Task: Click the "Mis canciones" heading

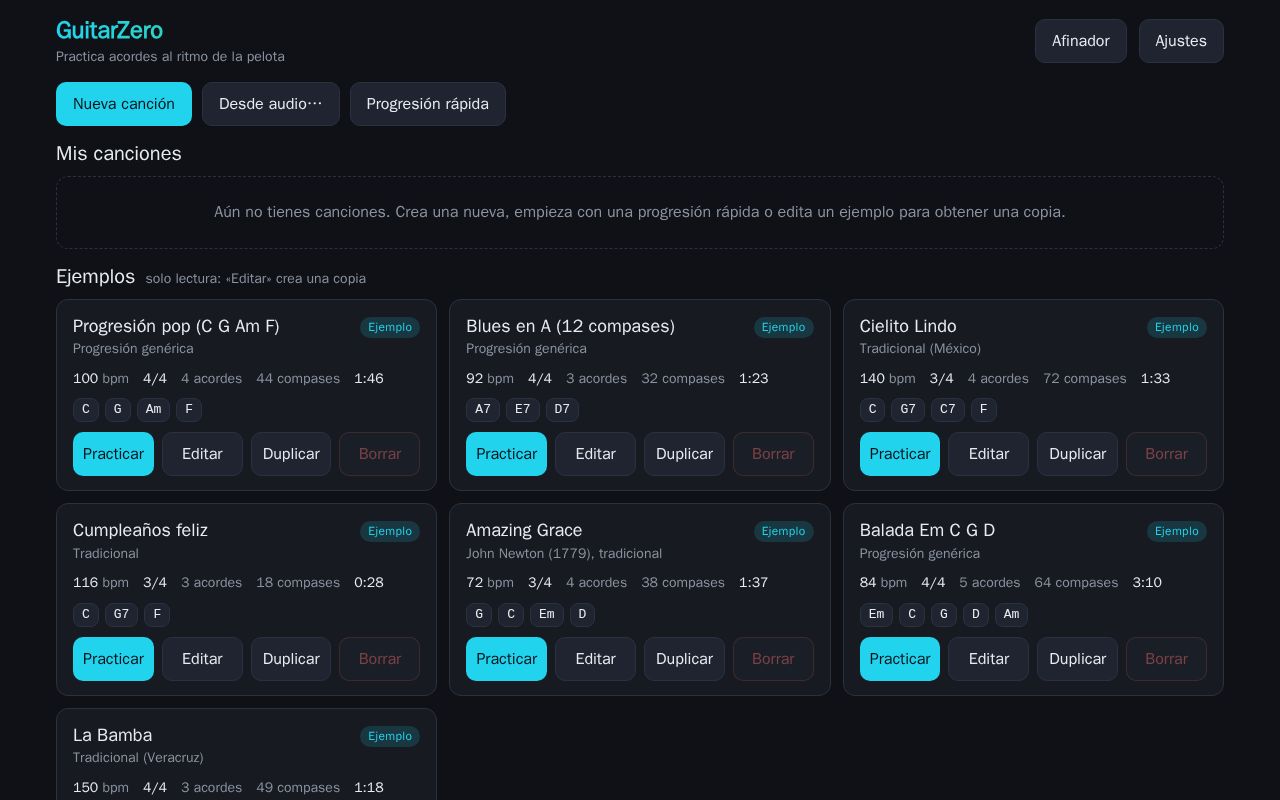Action: click(119, 153)
